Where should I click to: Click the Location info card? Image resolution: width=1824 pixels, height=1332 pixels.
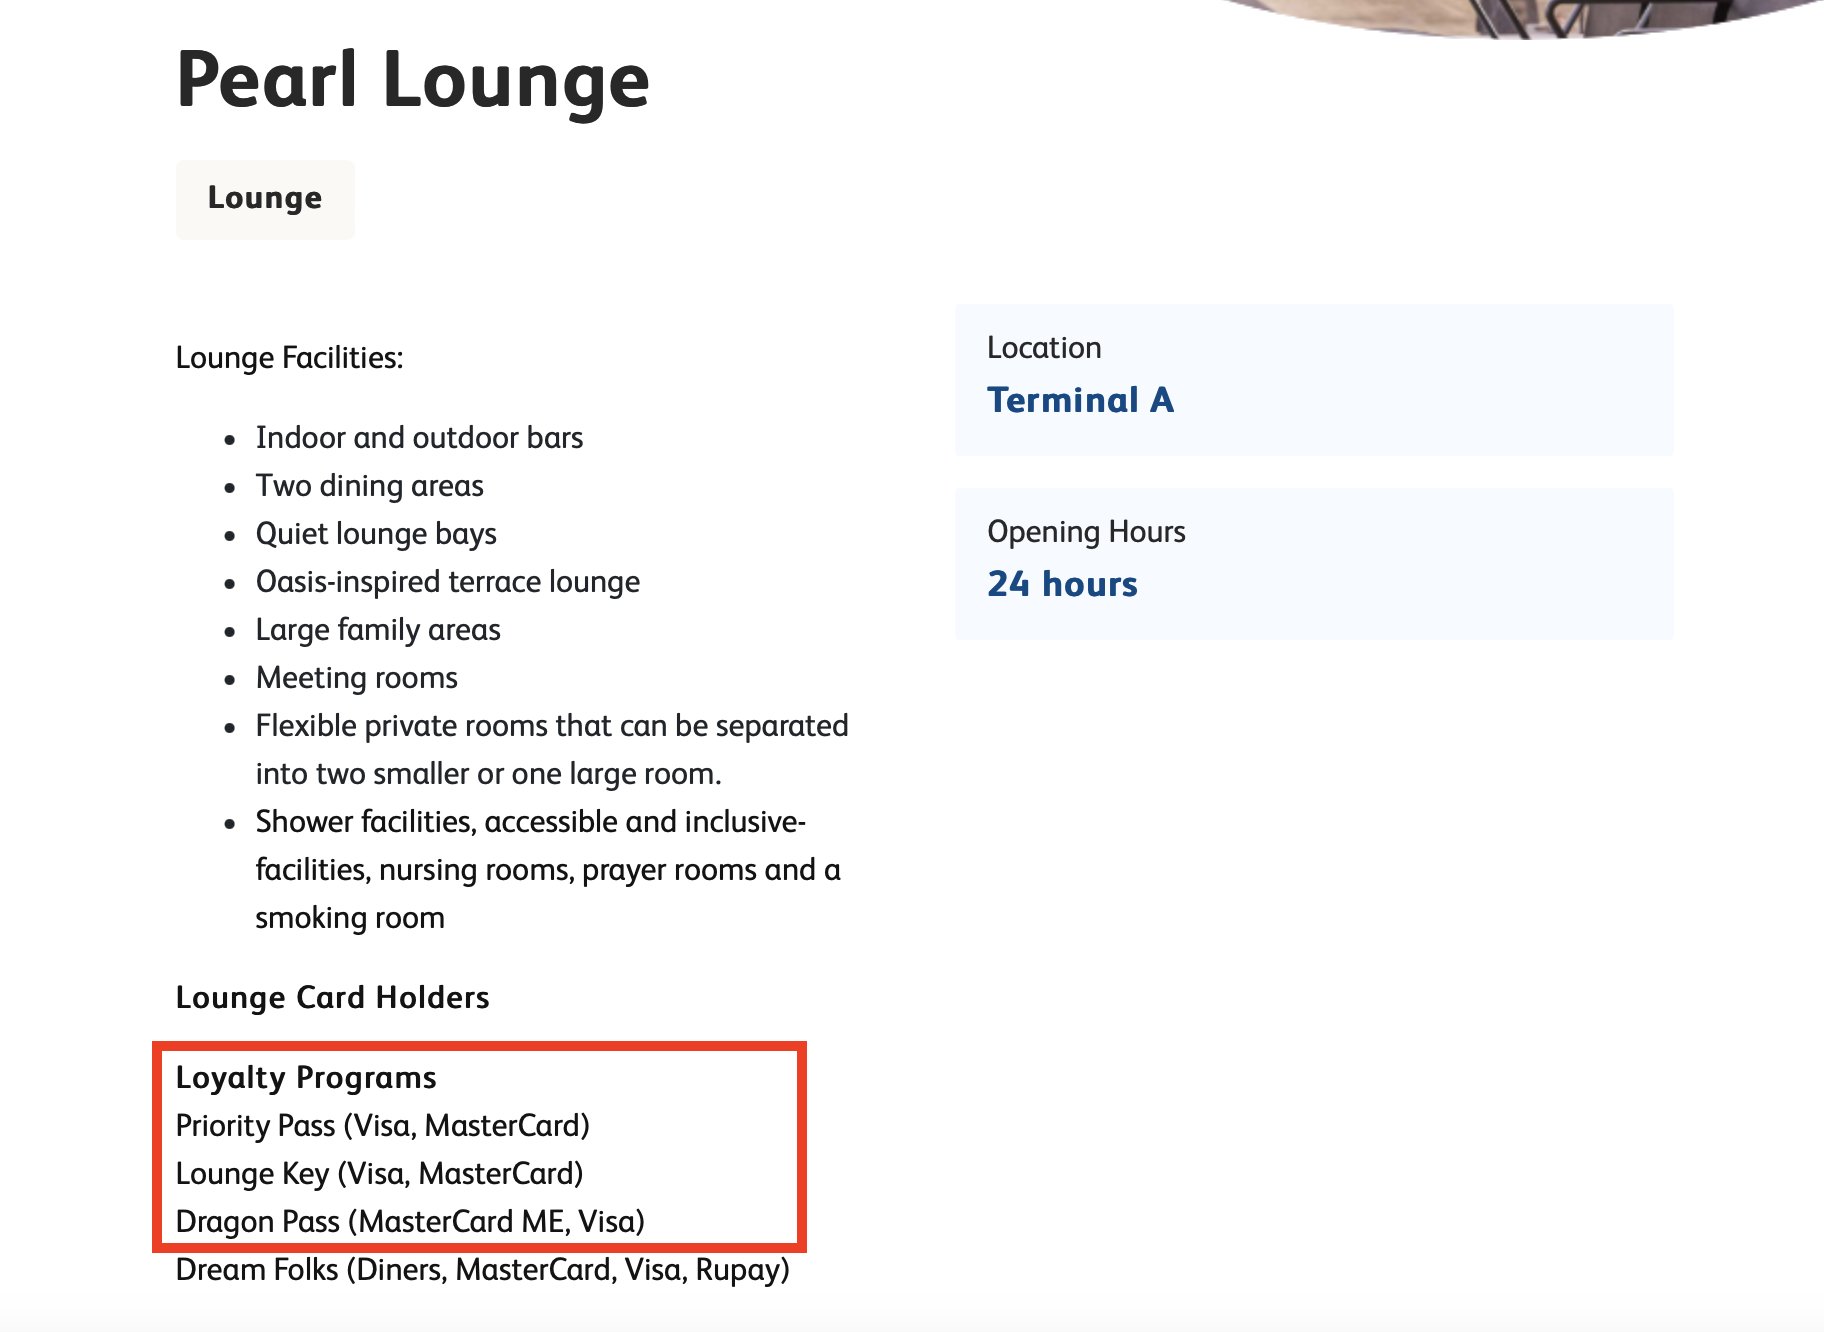pyautogui.click(x=1314, y=380)
